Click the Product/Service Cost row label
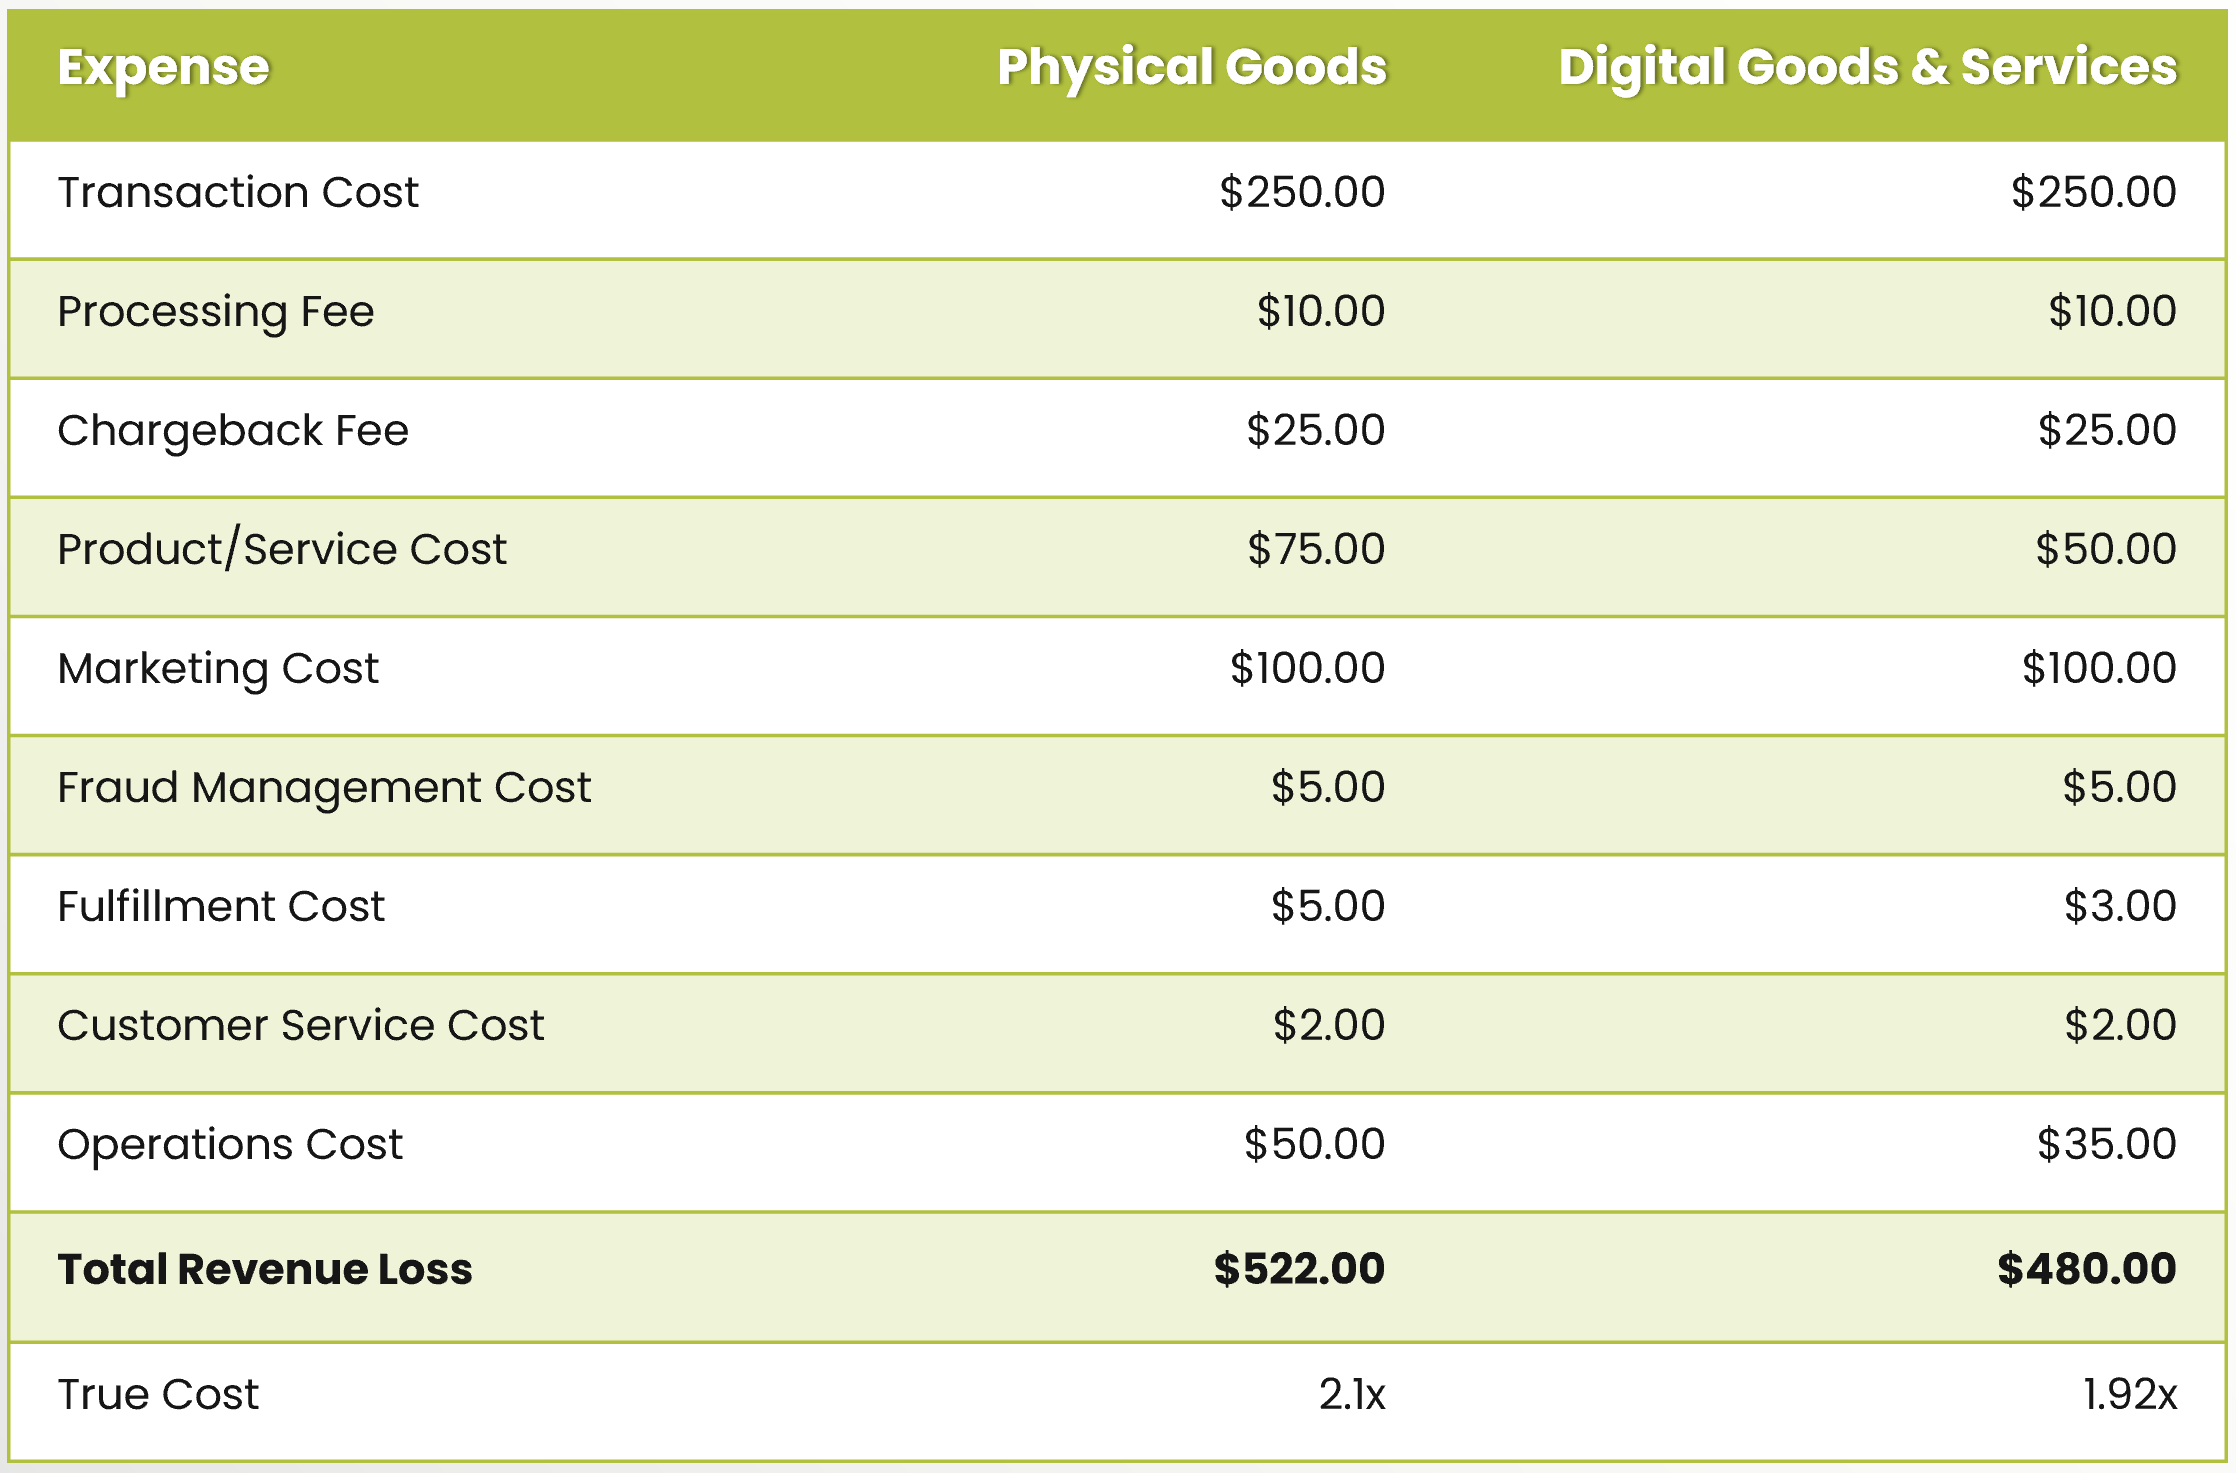The image size is (2236, 1473). pyautogui.click(x=282, y=549)
